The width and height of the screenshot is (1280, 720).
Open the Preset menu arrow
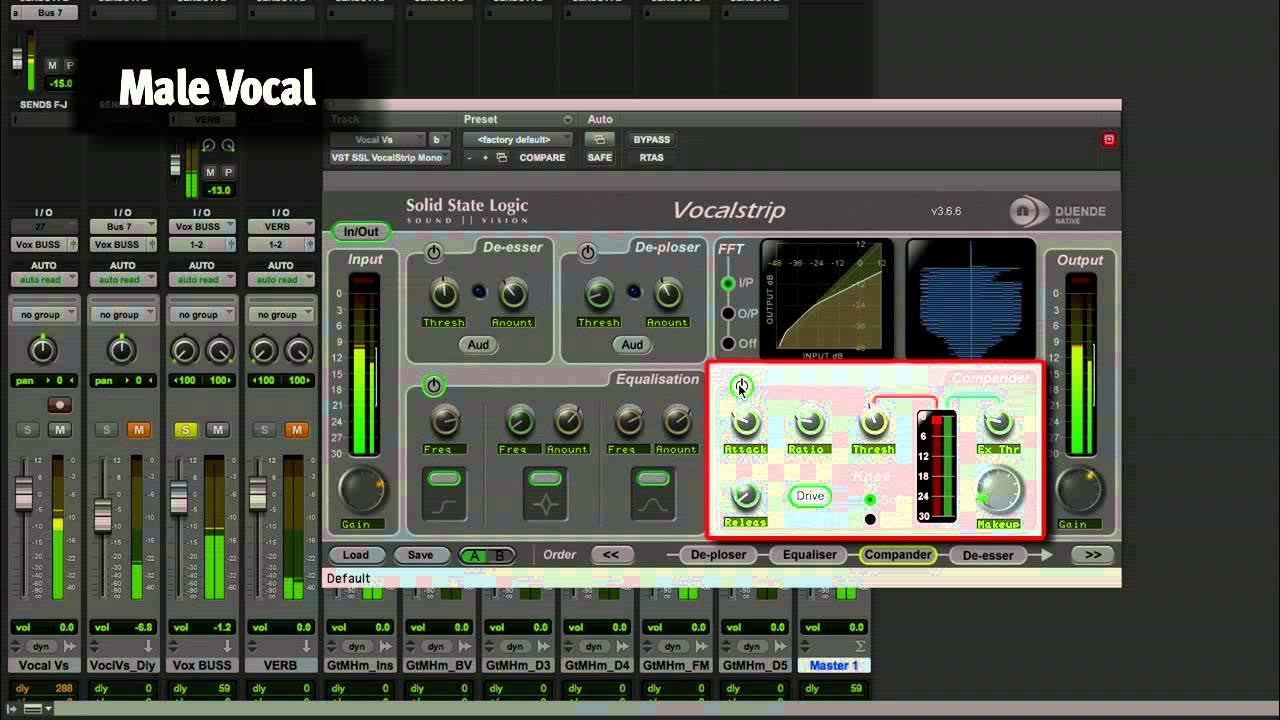pos(568,119)
